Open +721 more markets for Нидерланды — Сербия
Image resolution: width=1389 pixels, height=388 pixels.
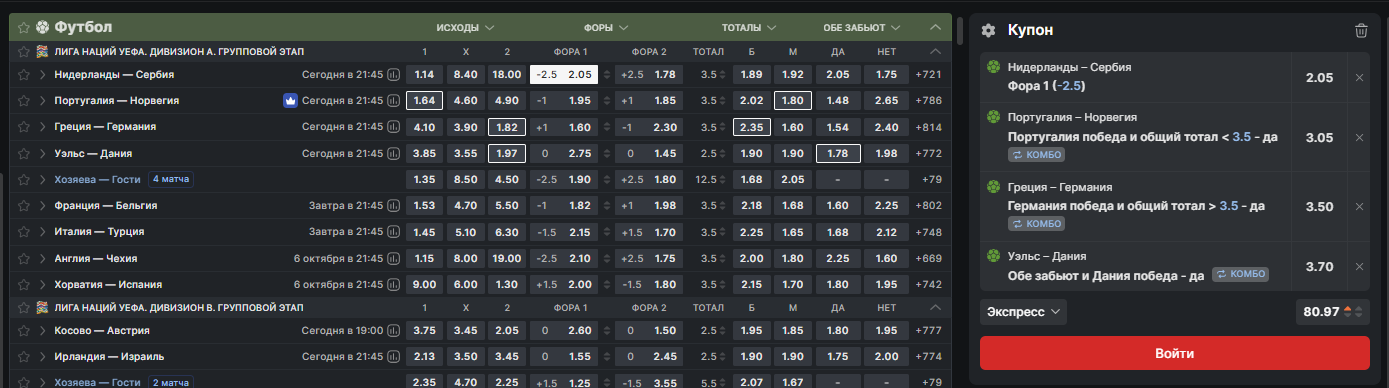point(928,74)
